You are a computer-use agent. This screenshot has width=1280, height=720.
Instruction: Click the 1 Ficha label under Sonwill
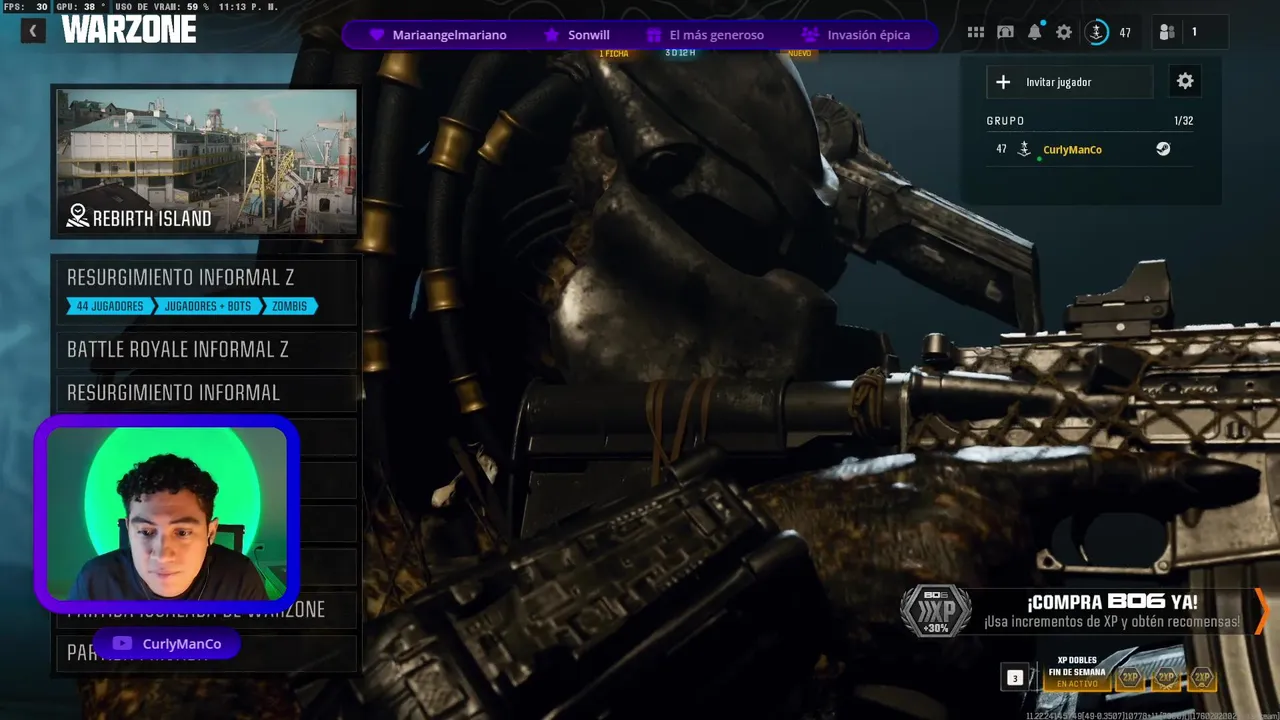click(x=614, y=53)
